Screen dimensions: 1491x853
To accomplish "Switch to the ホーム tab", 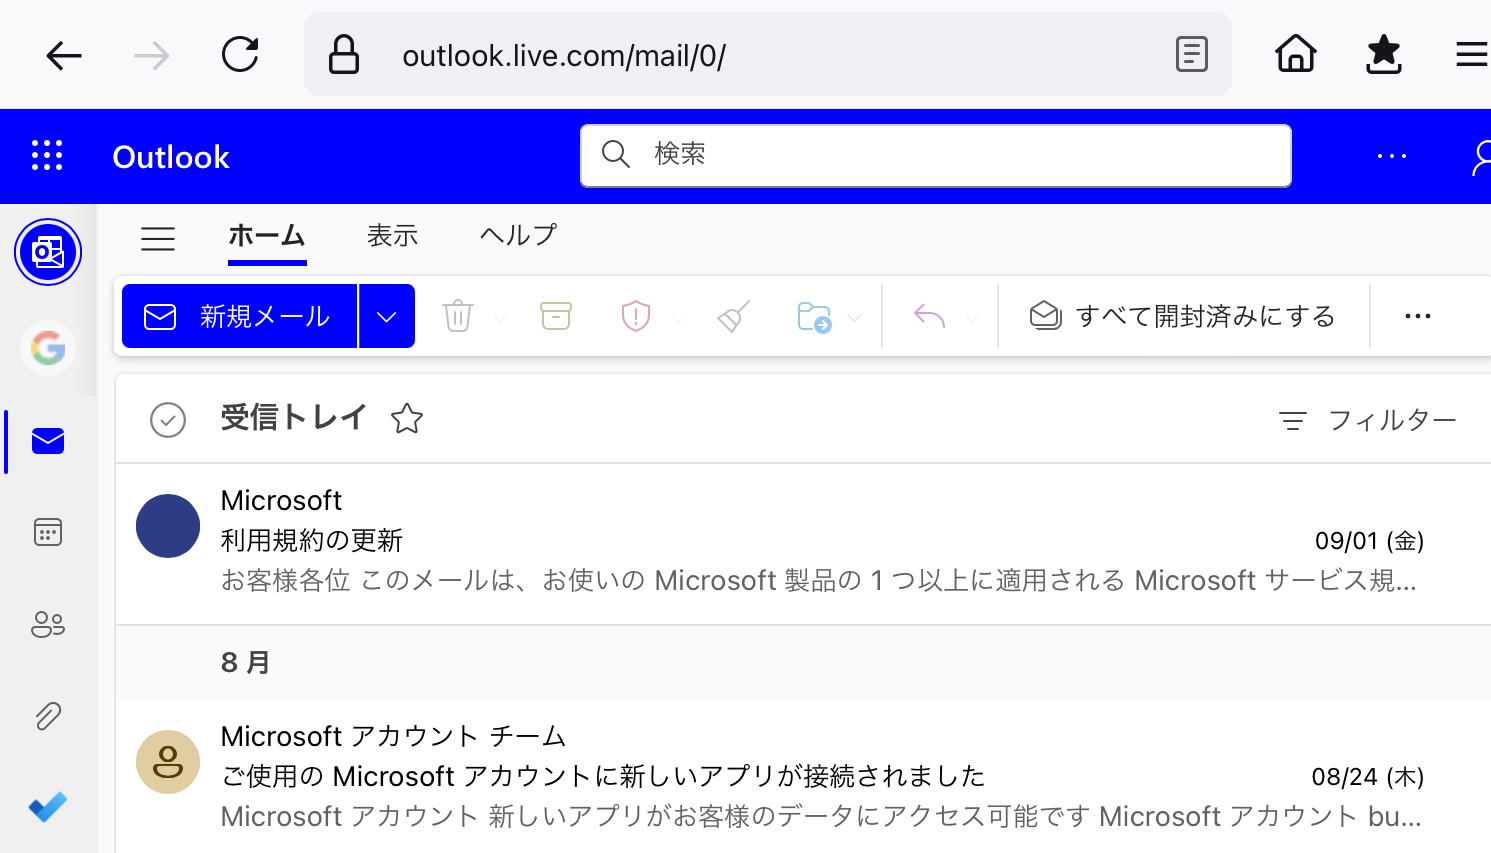I will [267, 236].
